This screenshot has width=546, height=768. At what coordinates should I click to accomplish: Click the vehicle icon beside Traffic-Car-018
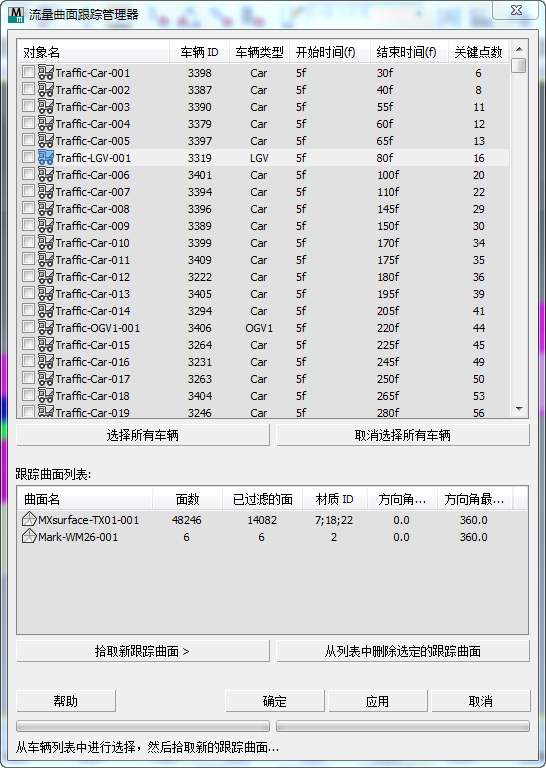pyautogui.click(x=46, y=395)
